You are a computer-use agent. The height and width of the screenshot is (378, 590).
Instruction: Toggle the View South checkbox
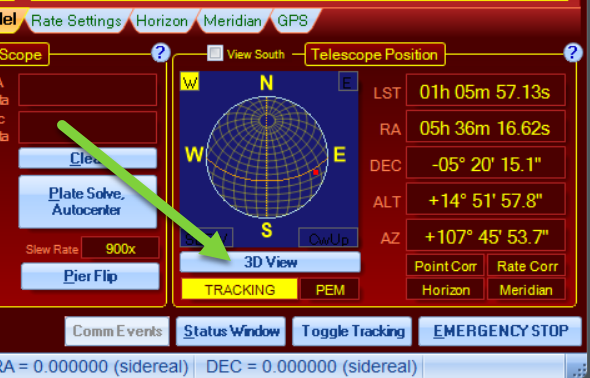(215, 53)
